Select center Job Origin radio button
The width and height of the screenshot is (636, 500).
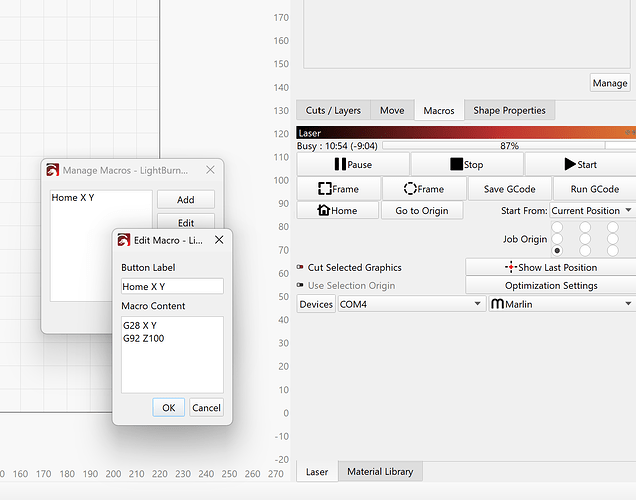(x=585, y=238)
